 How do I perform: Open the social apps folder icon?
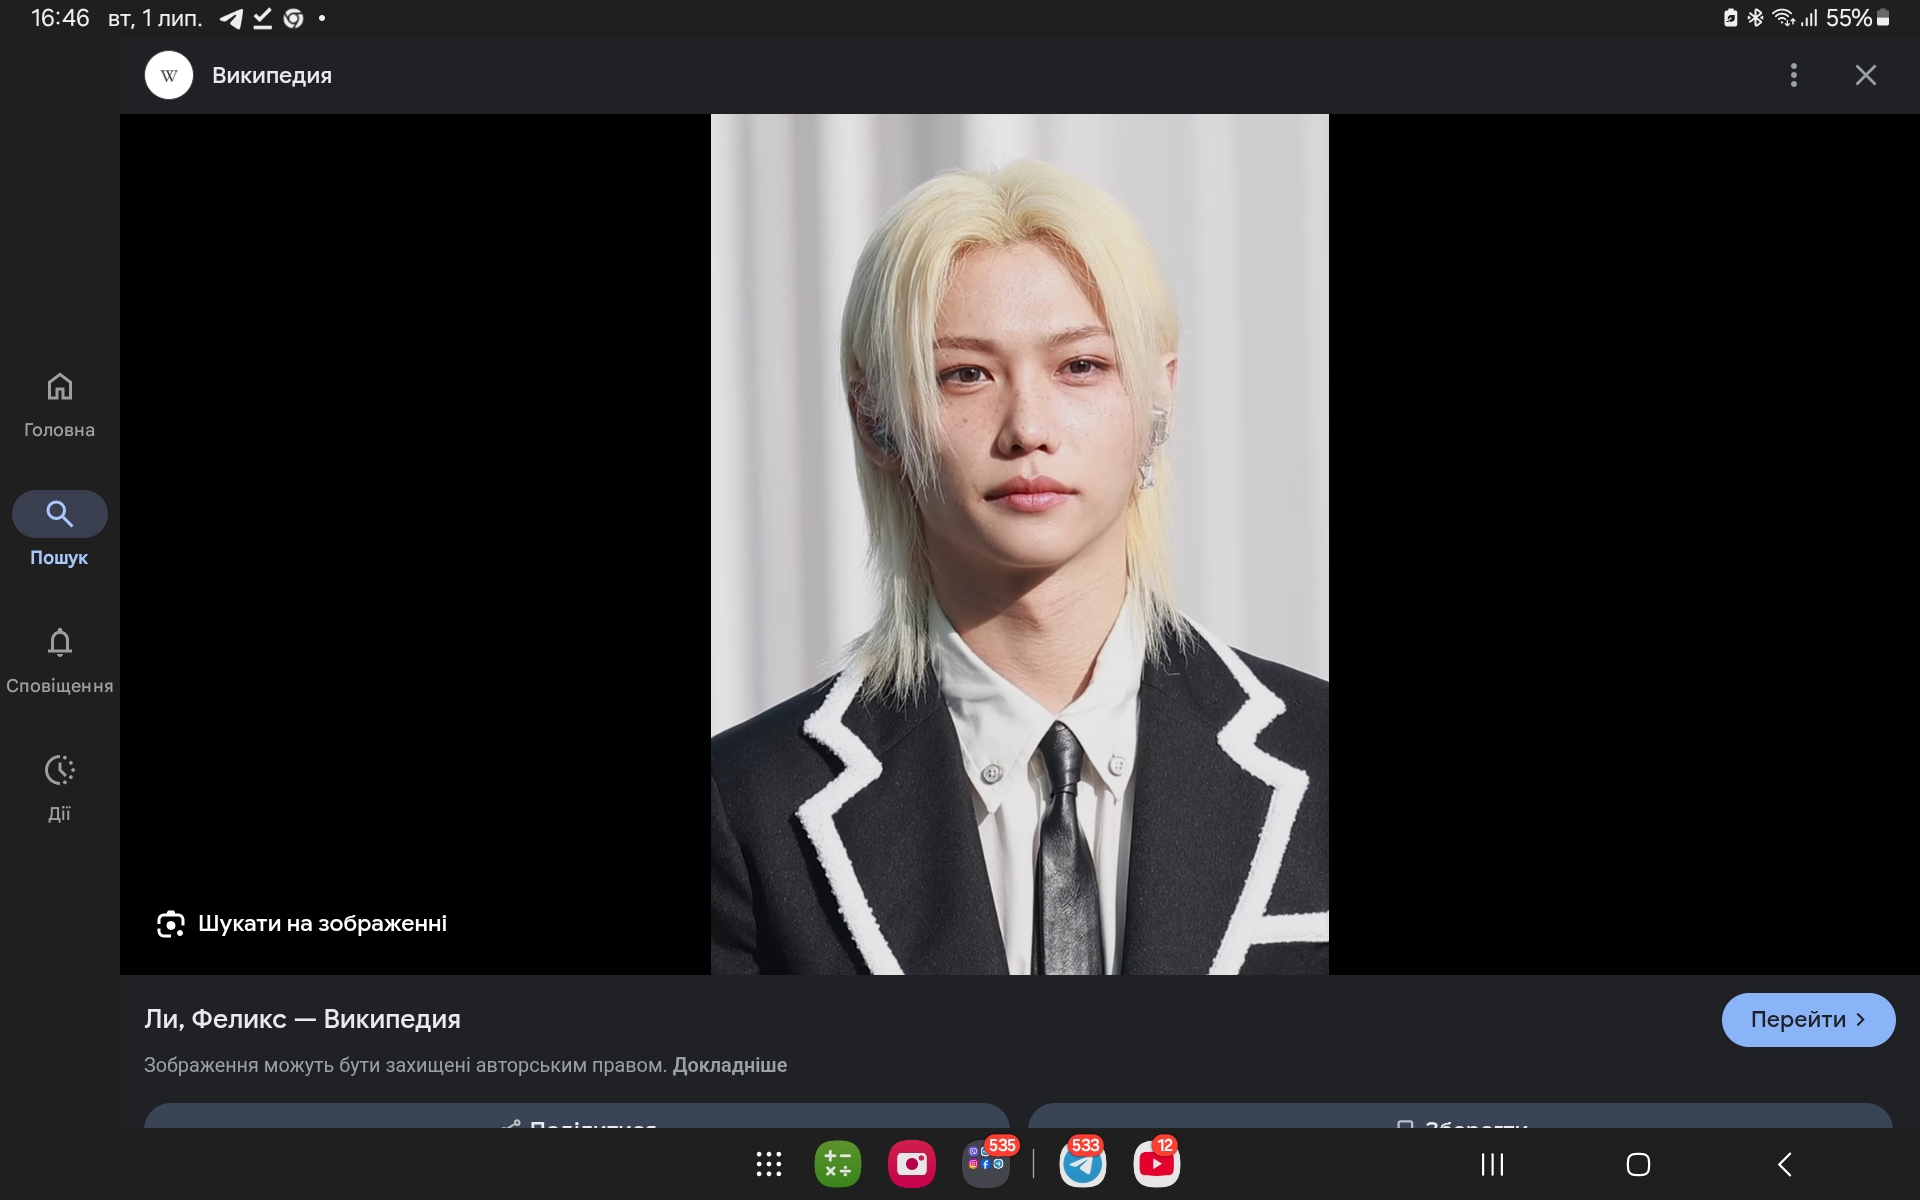985,1164
